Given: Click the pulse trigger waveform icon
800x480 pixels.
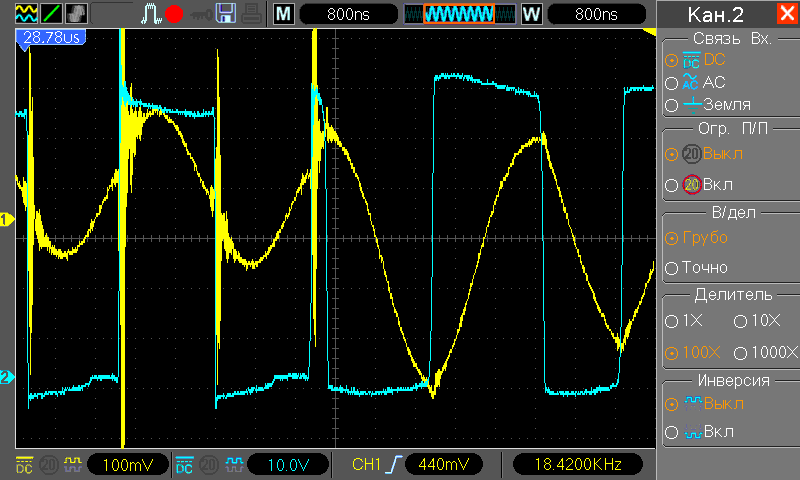Looking at the screenshot, I should click(x=151, y=13).
